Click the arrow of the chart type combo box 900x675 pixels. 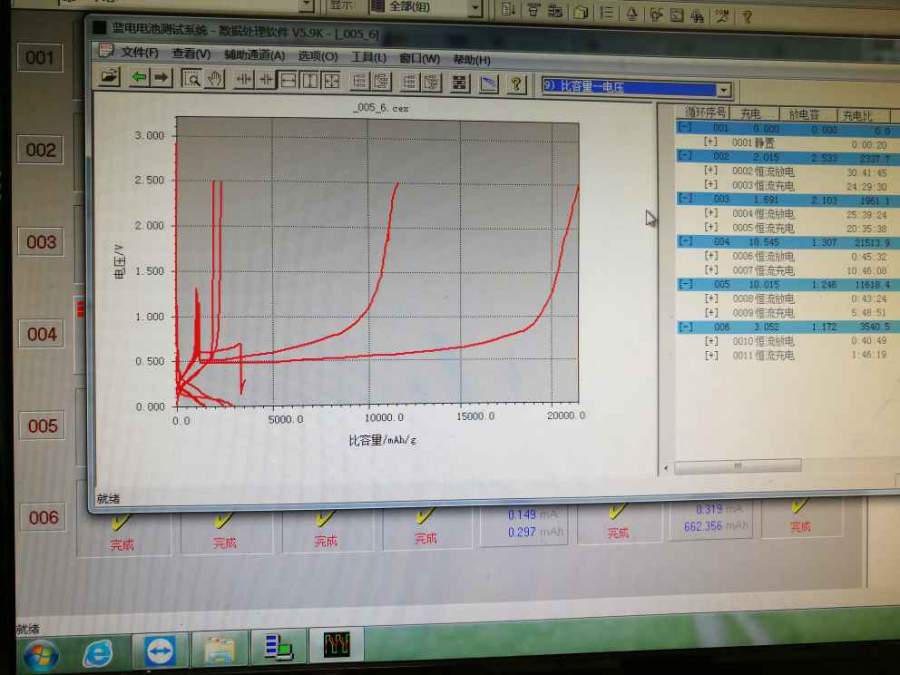[x=724, y=90]
